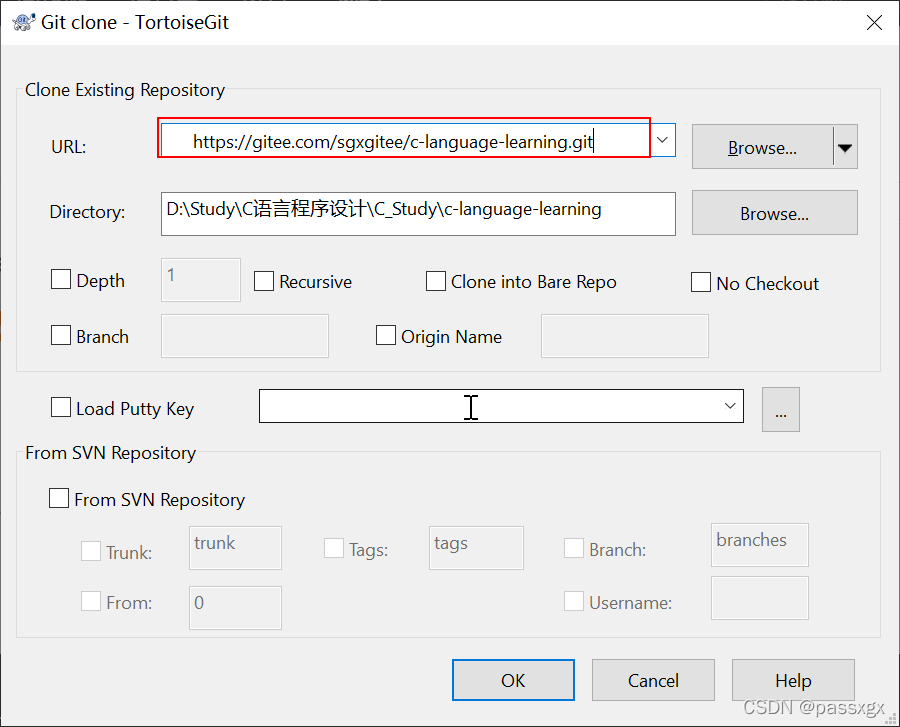The width and height of the screenshot is (900, 727).
Task: Click the ellipsis button beside Putty Key field
Action: point(781,409)
